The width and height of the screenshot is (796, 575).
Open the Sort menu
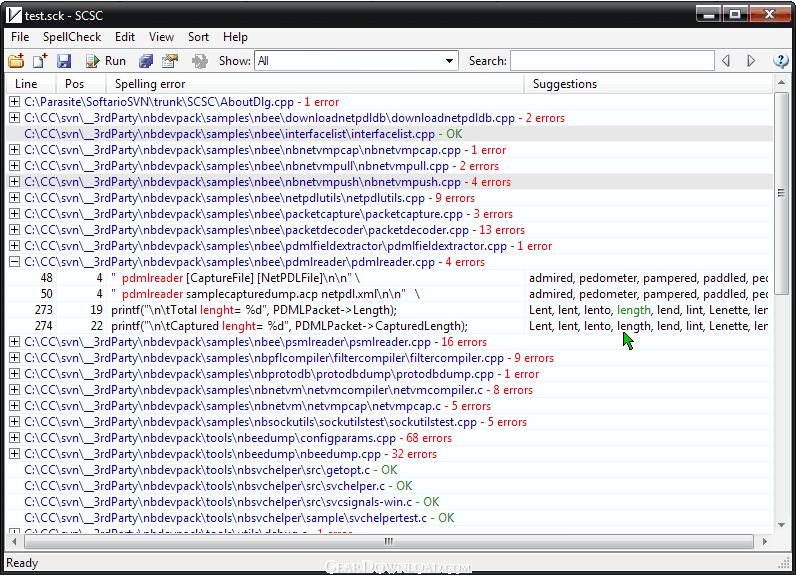tap(198, 37)
